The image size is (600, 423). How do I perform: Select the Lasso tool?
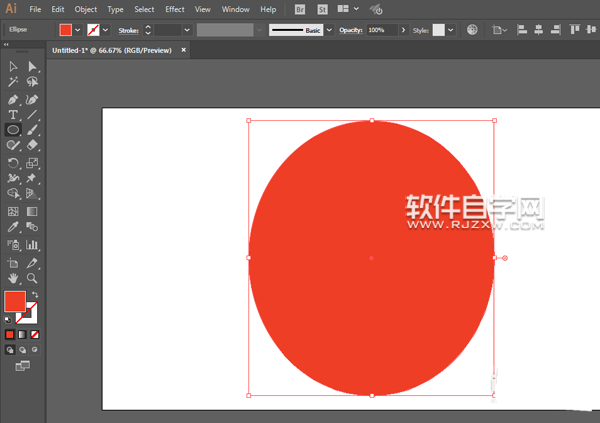(x=32, y=83)
